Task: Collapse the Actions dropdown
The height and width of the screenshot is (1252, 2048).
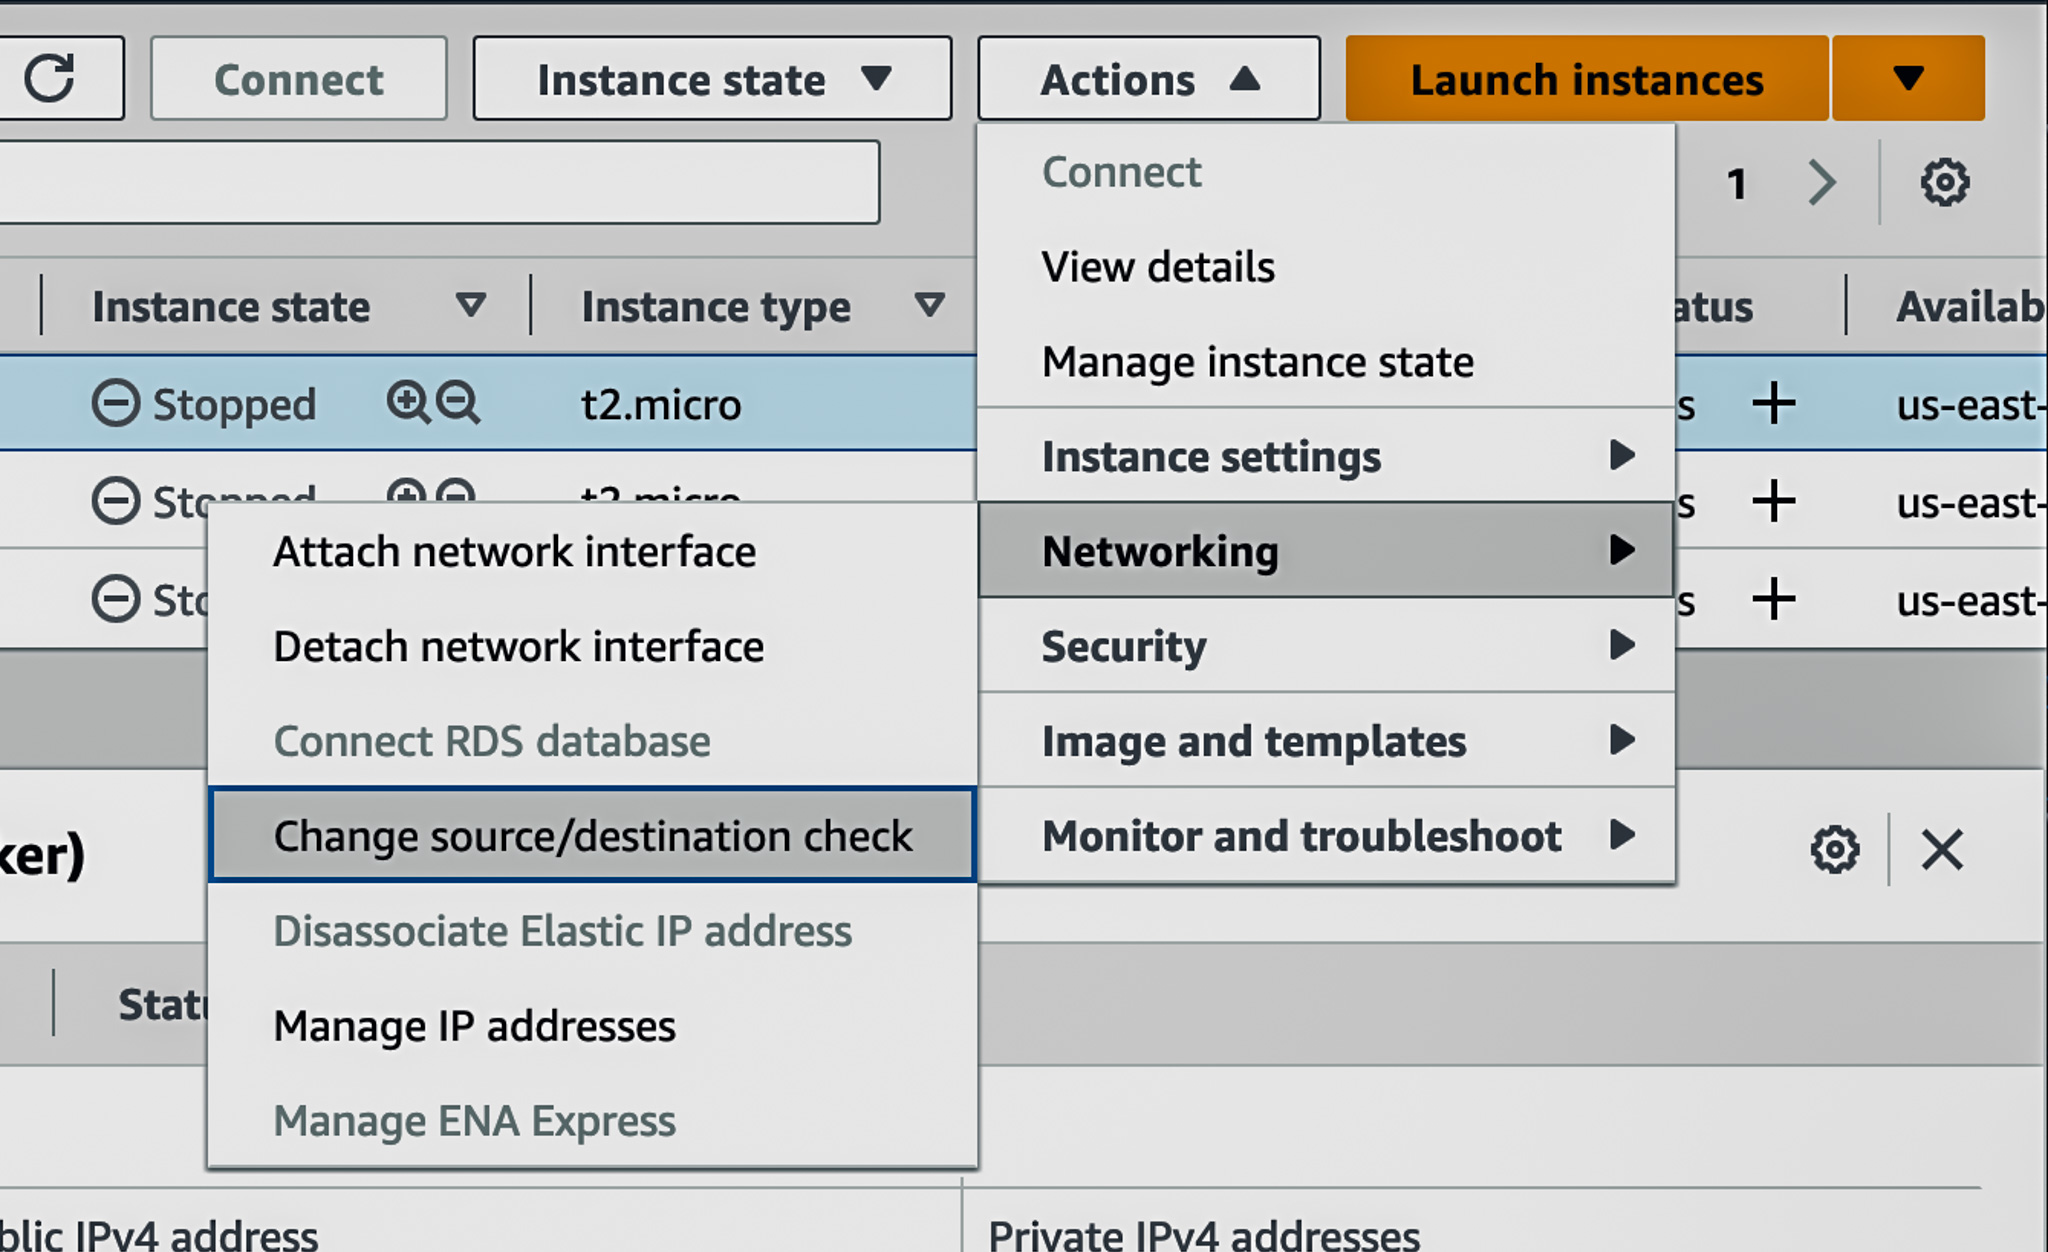Action: (1148, 79)
